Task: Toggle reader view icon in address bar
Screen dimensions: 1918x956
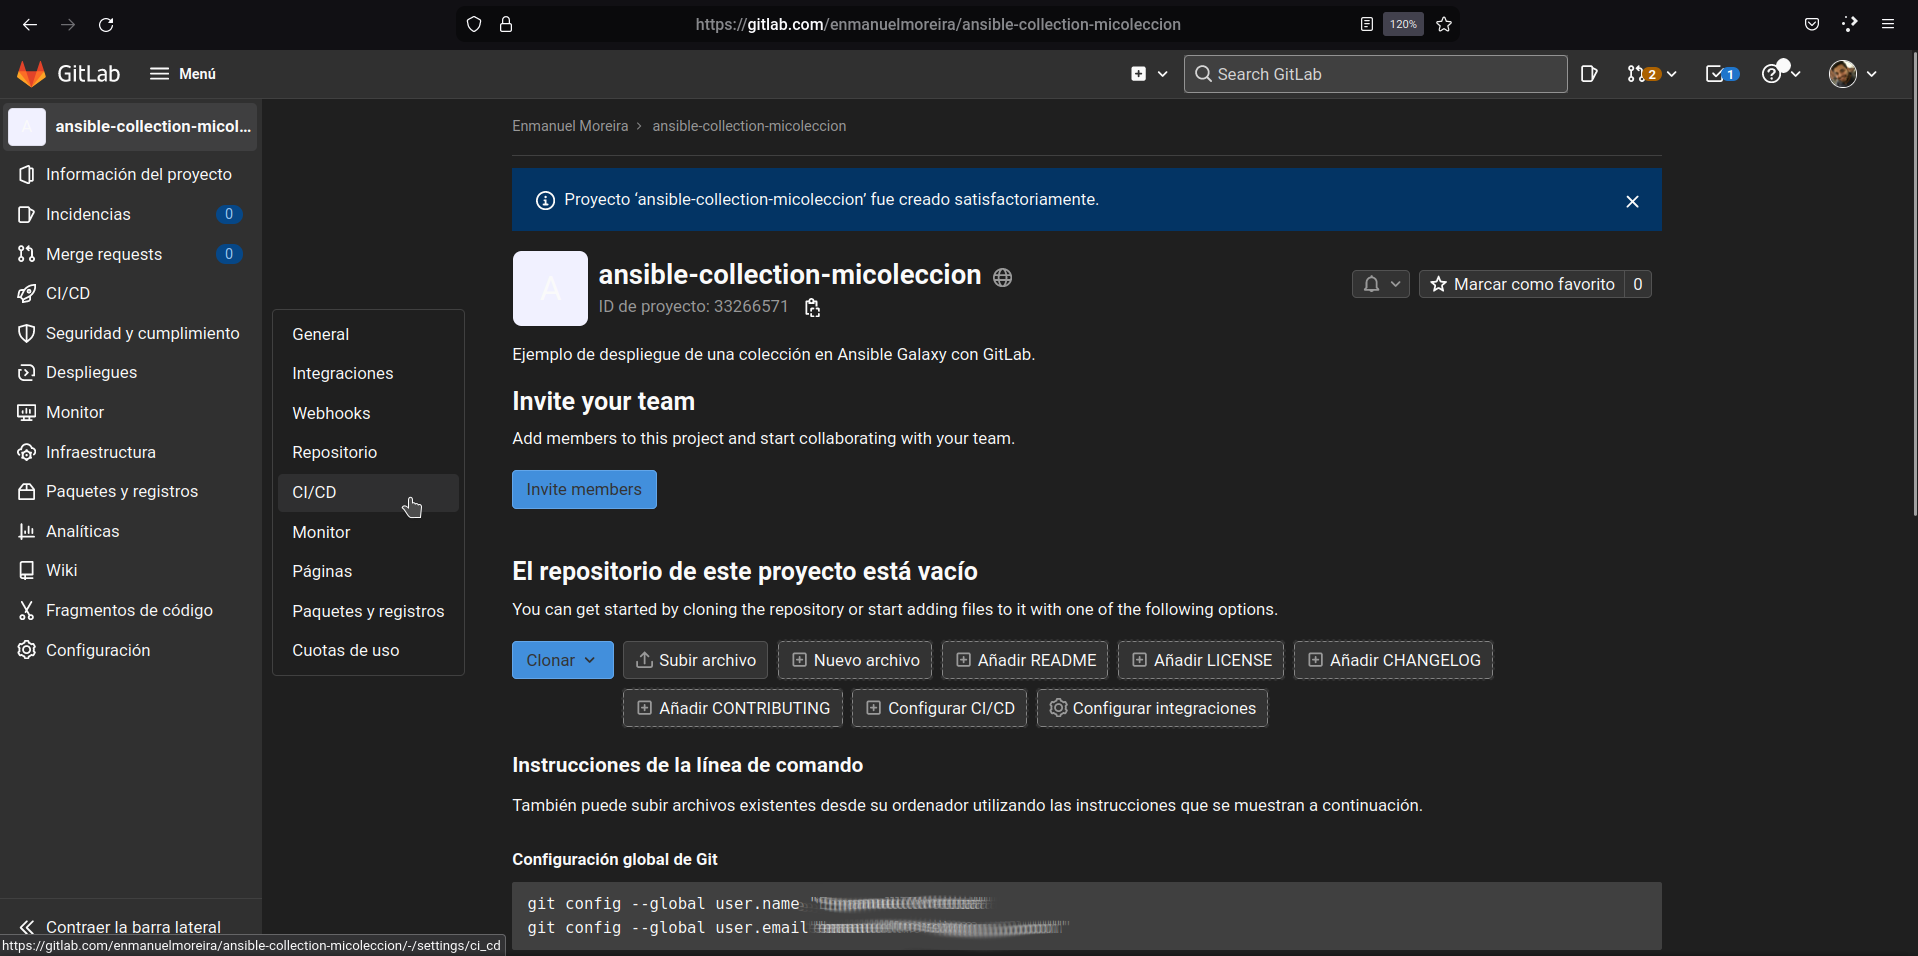Action: [1366, 24]
